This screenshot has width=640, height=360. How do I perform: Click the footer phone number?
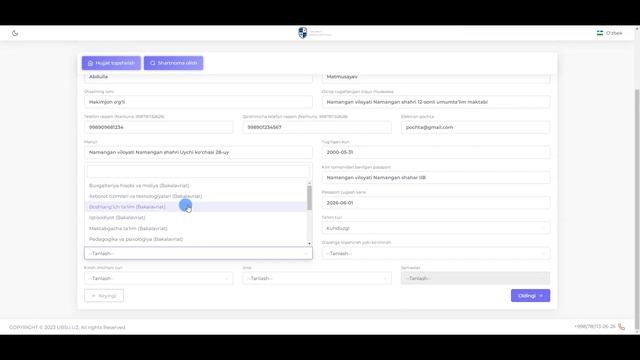click(595, 327)
